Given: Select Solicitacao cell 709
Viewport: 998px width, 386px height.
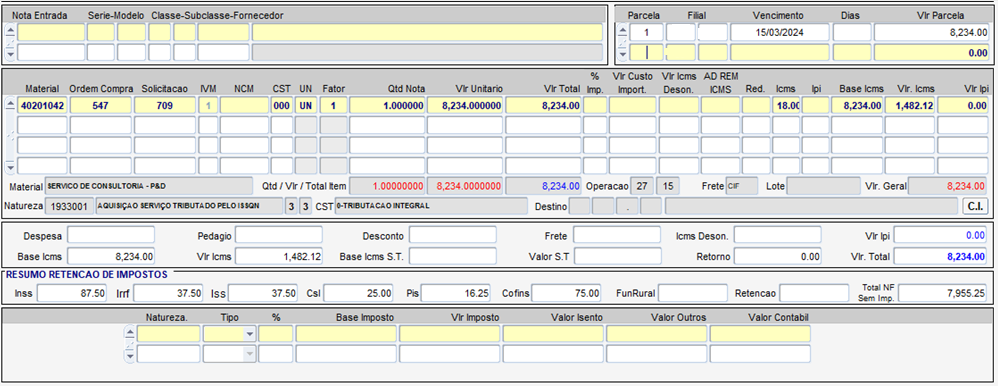Looking at the screenshot, I should click(x=165, y=106).
